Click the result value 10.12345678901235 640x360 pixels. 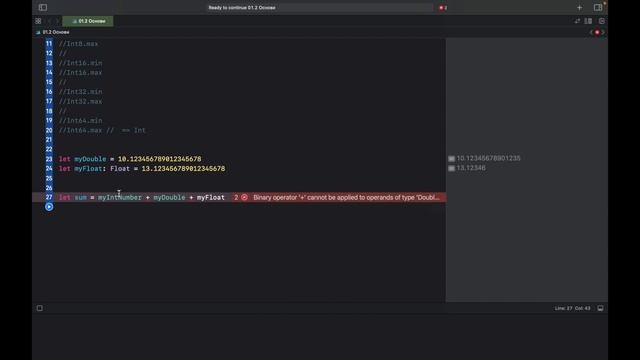coord(489,158)
